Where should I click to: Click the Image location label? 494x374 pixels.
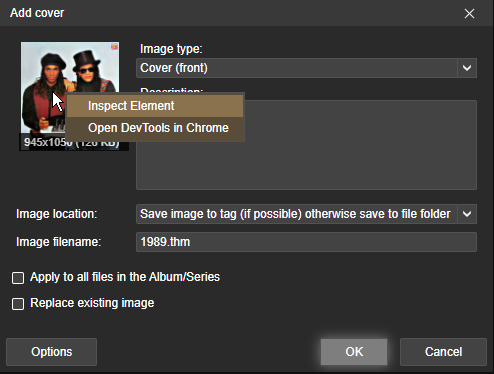(56, 214)
